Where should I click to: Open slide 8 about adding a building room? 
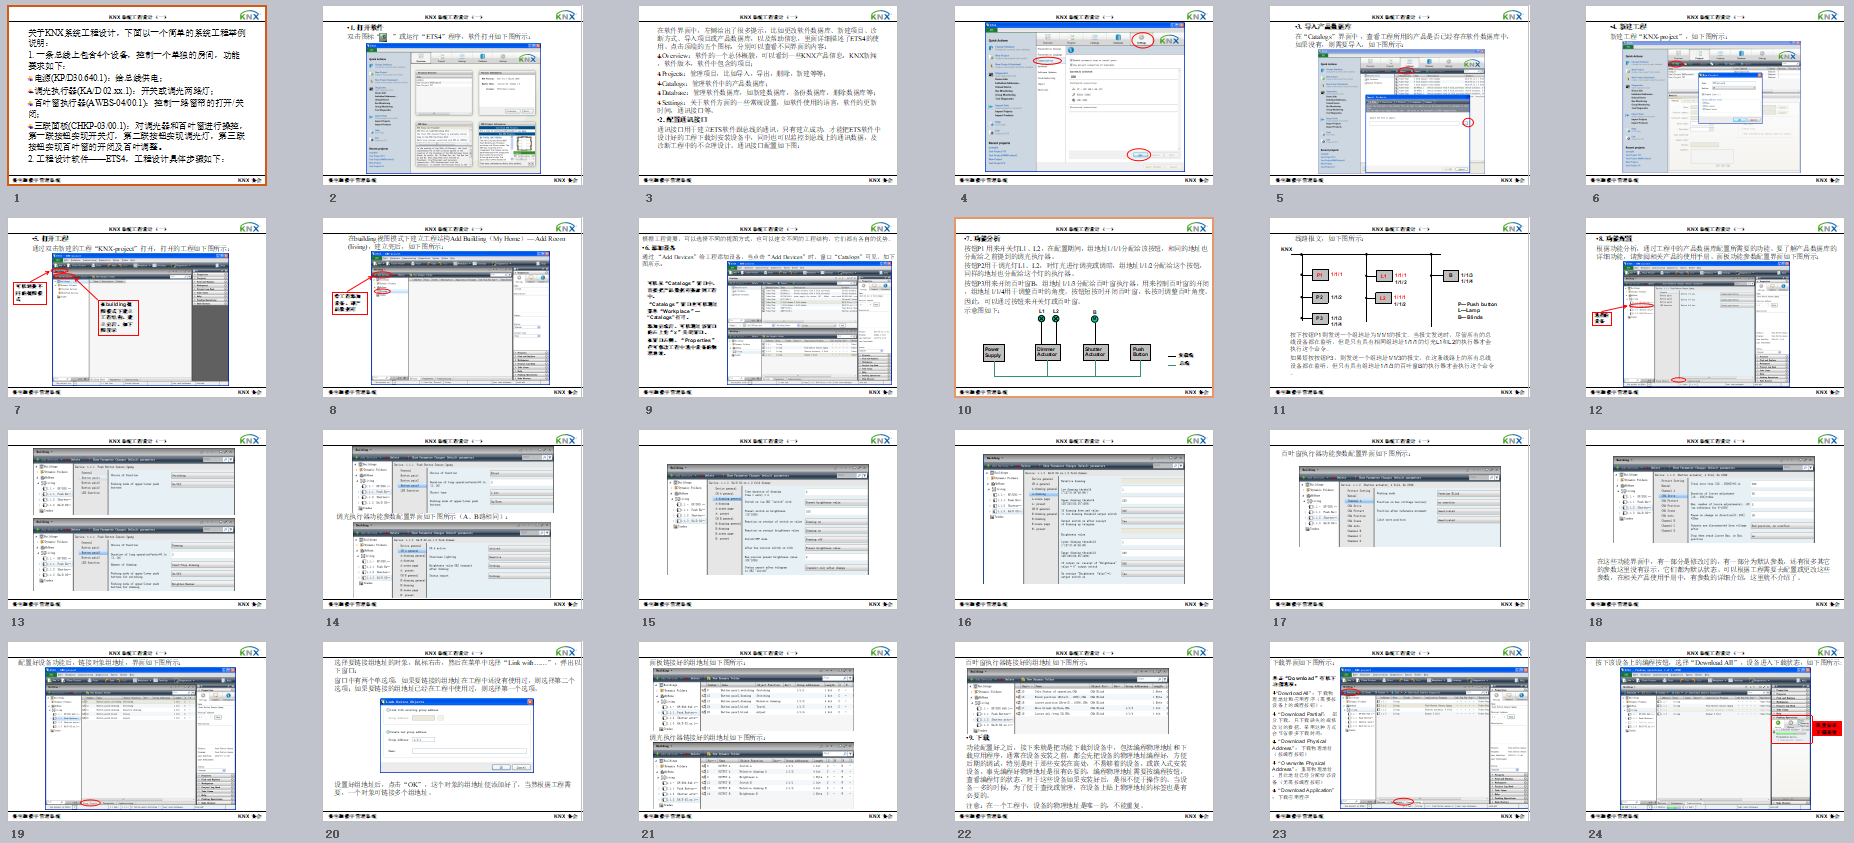[x=452, y=308]
